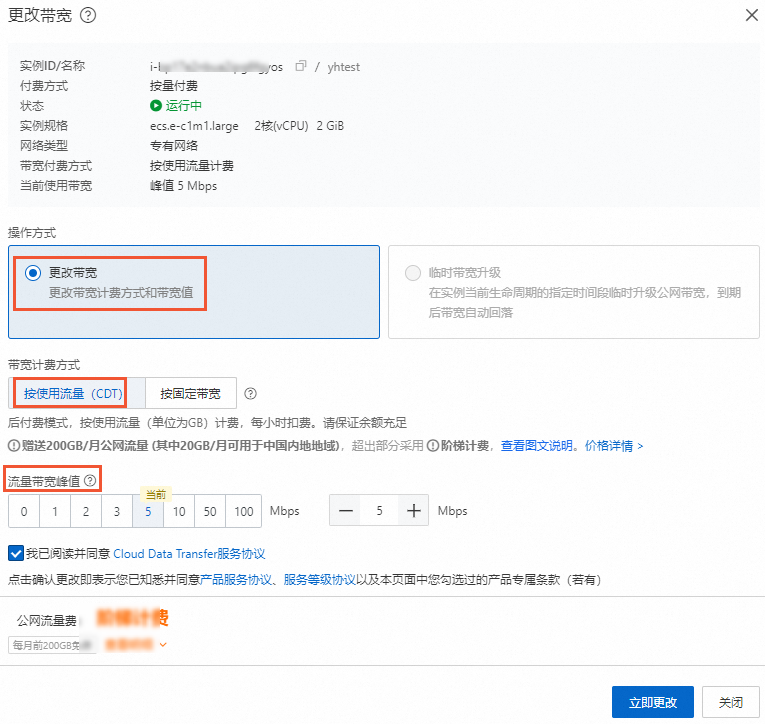Copy the instance ID with the copy icon
Image resolution: width=765 pixels, height=724 pixels.
[x=302, y=66]
